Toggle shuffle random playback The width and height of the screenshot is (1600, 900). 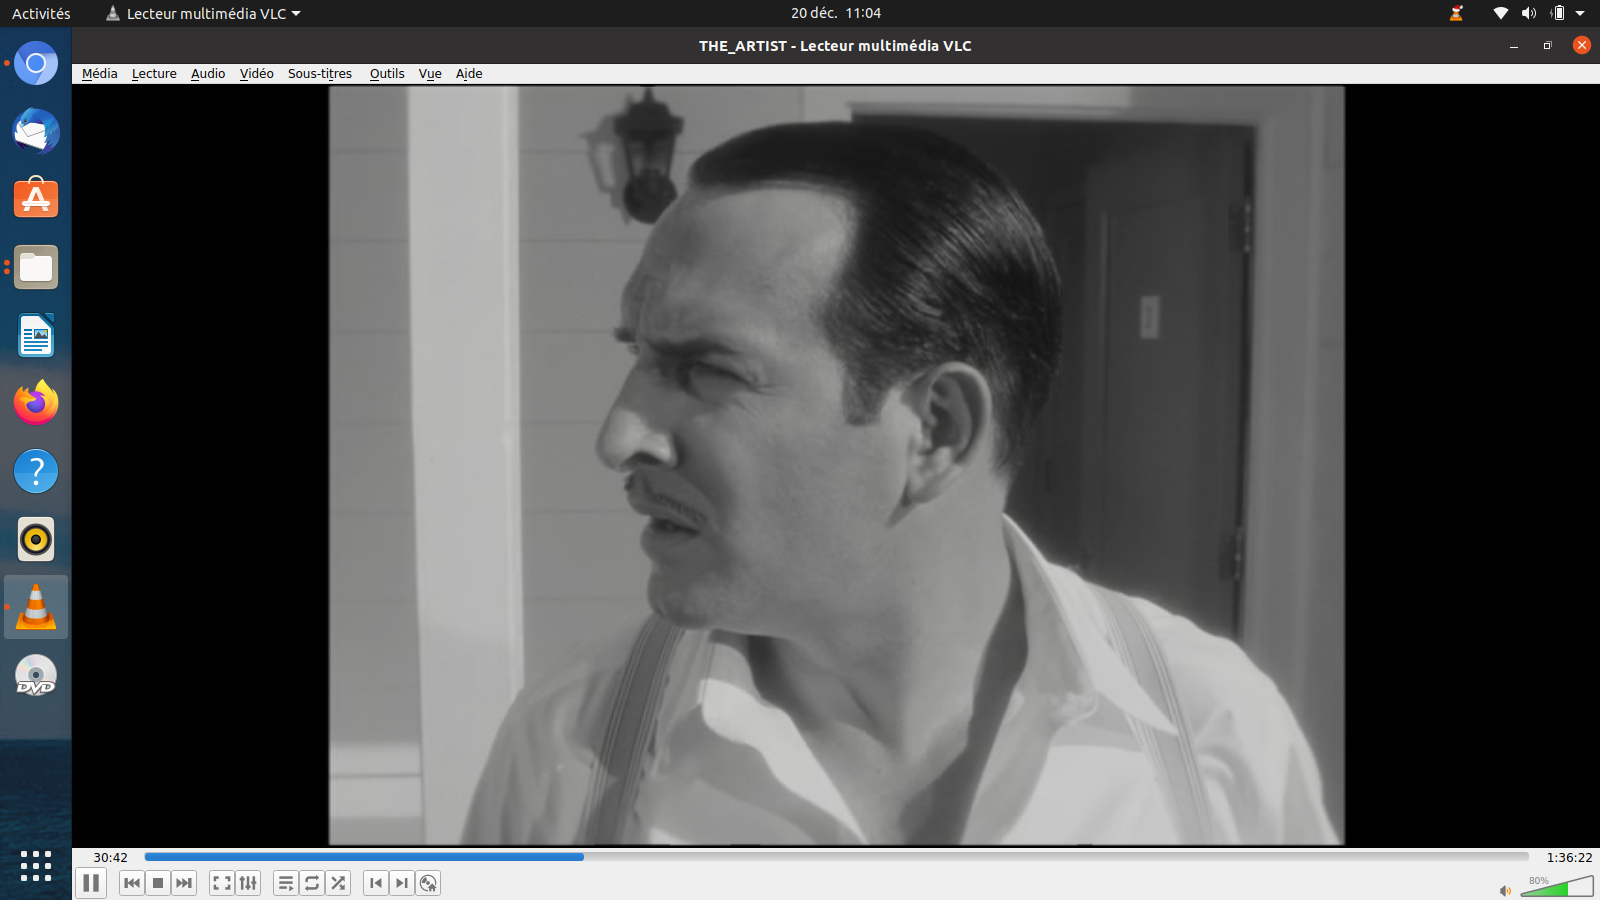coord(338,883)
